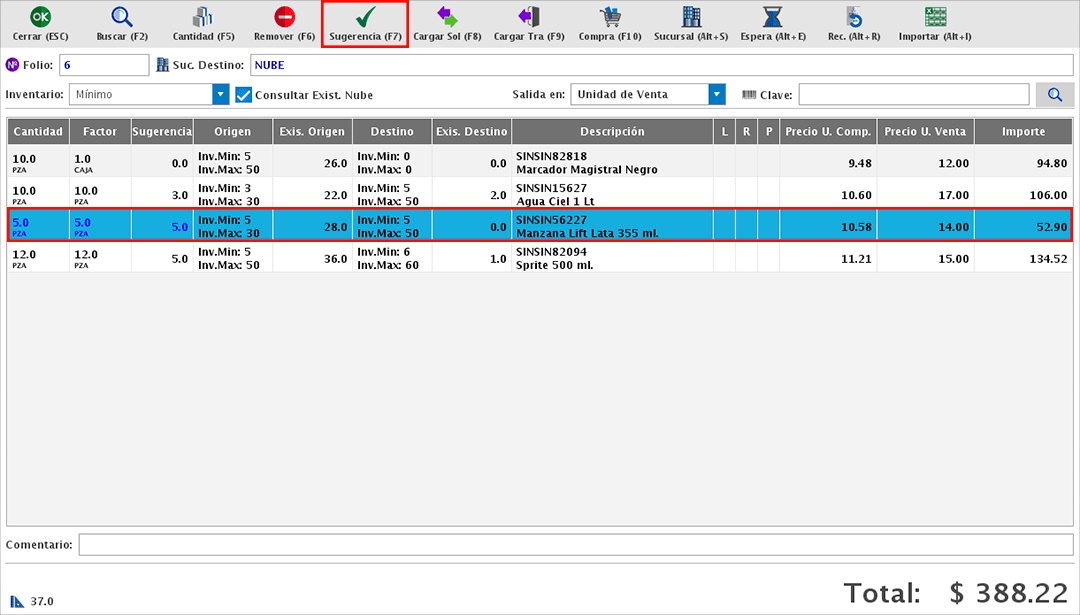Sort by the Descripción column header
Viewport: 1080px width, 615px height.
pos(612,132)
